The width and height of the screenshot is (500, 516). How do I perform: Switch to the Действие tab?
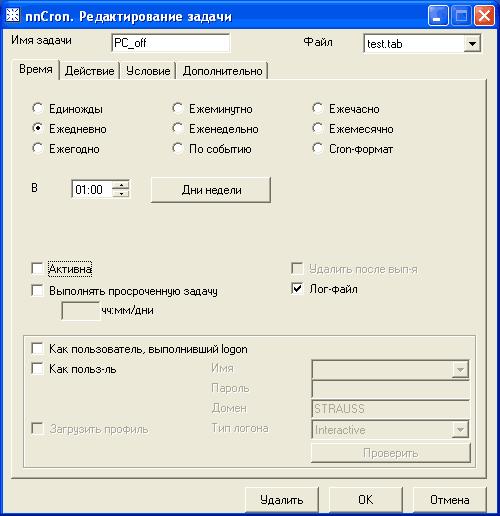pyautogui.click(x=90, y=71)
